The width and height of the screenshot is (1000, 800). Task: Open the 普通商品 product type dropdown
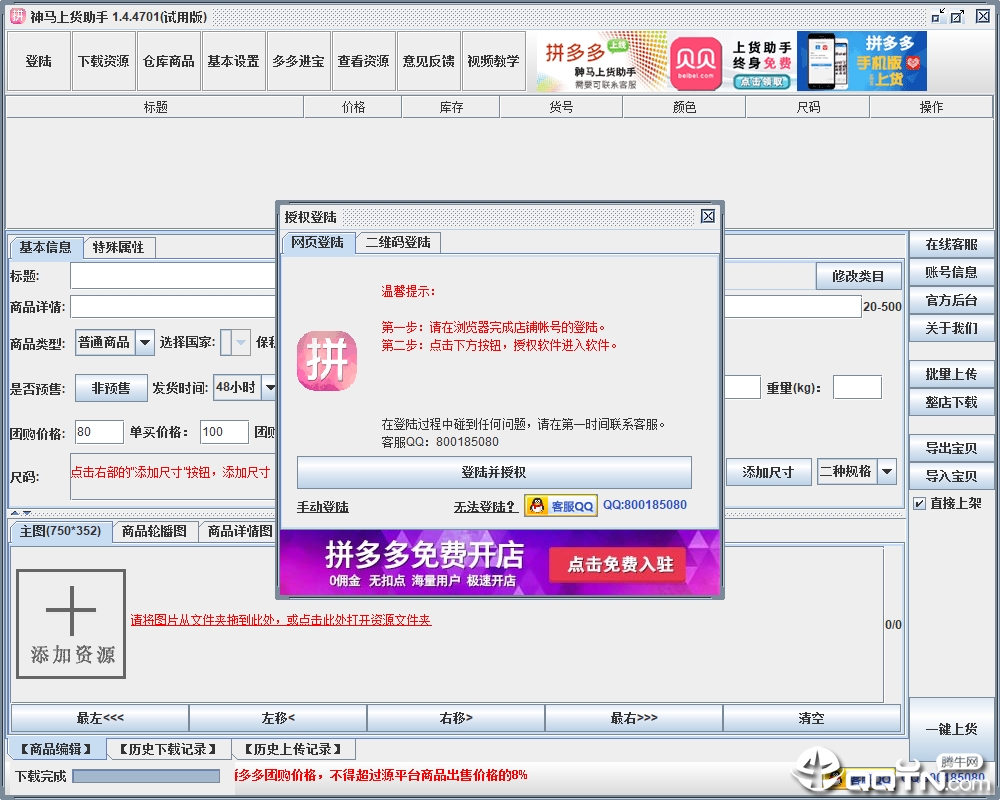click(112, 342)
